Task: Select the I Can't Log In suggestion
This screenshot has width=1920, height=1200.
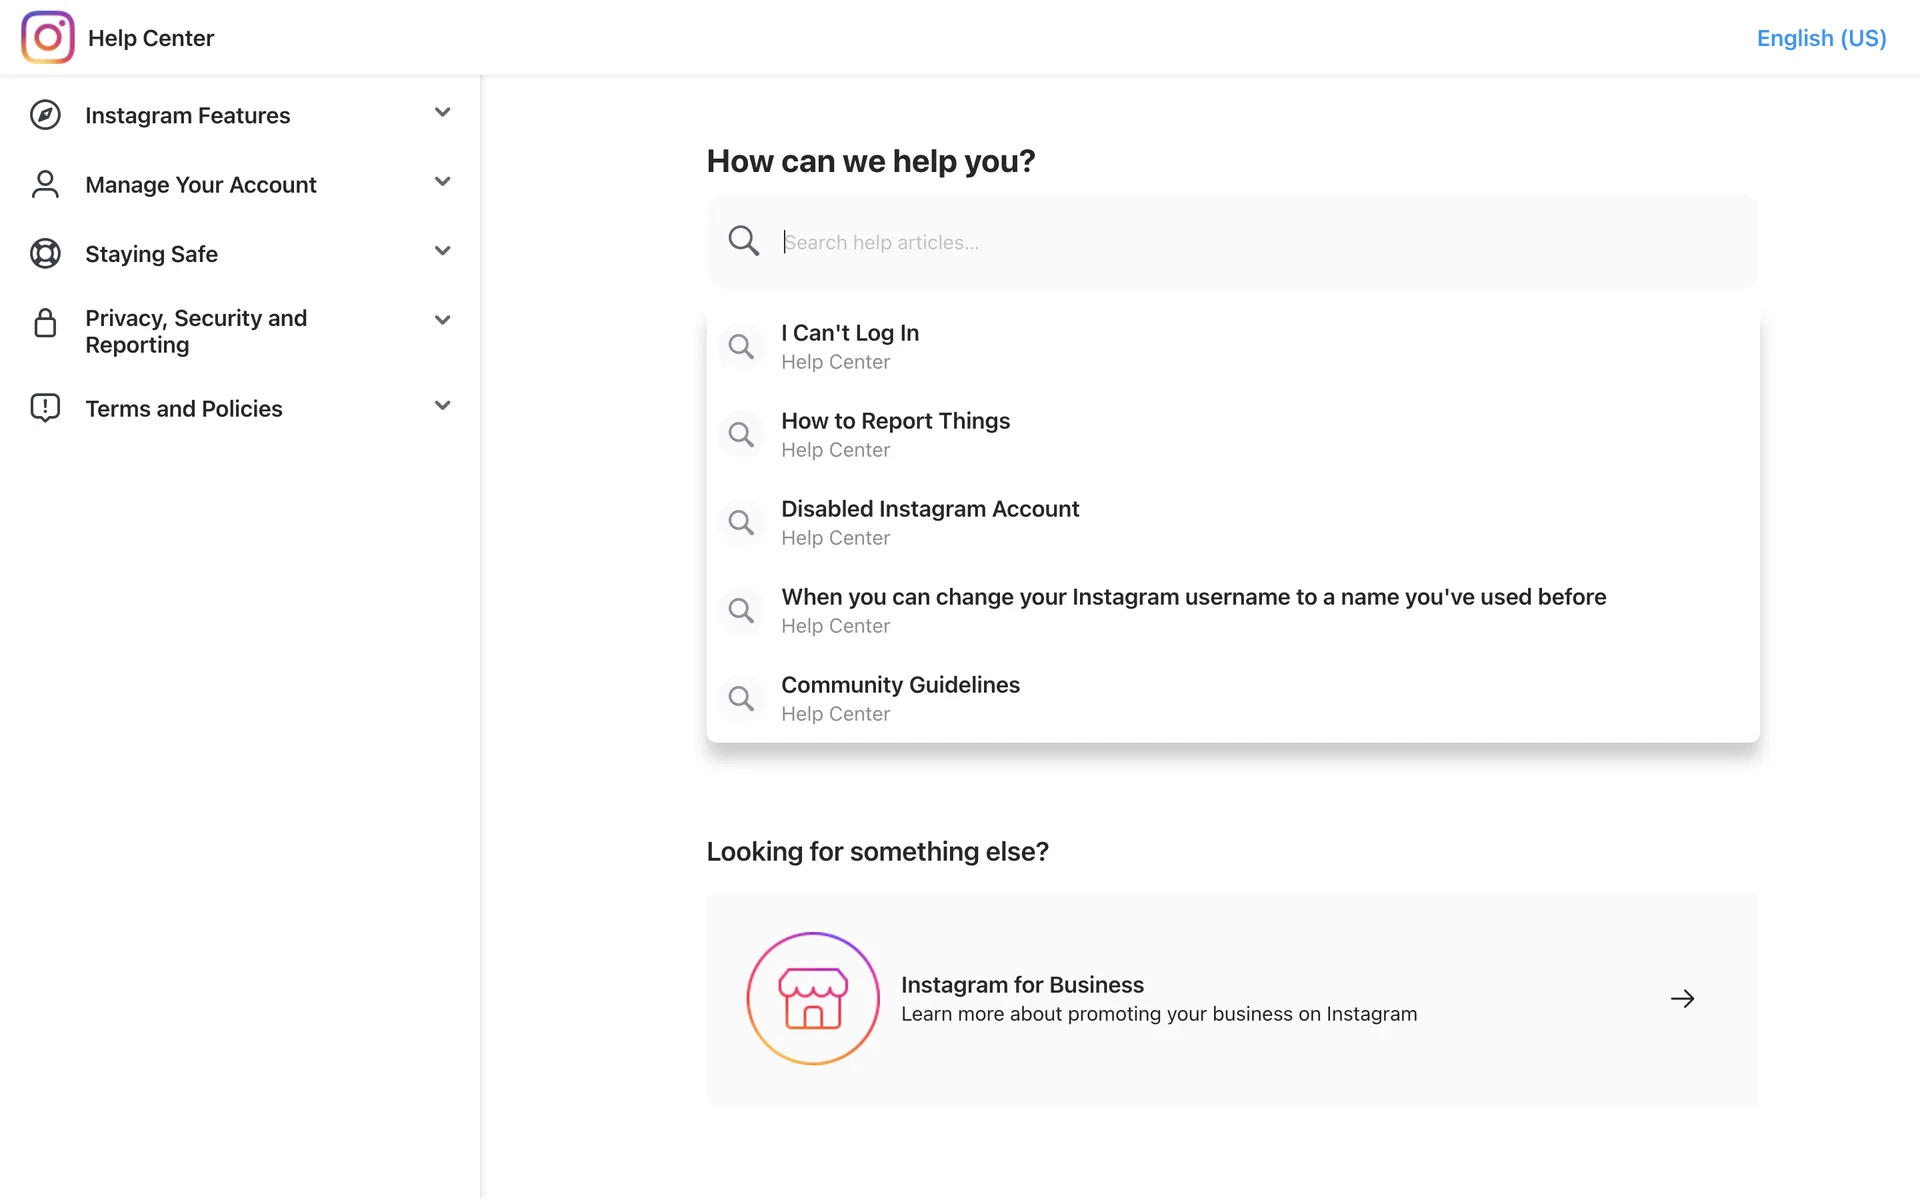Action: tap(850, 346)
